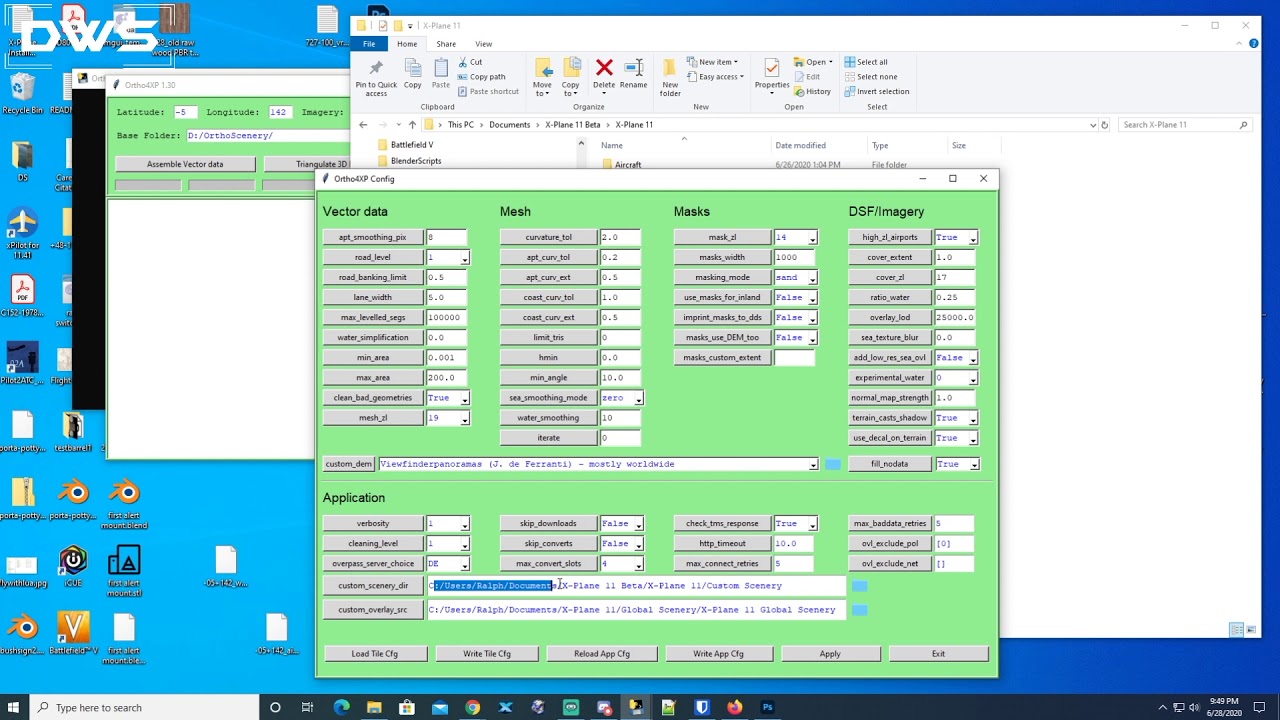Select first alert mount.blend desktop file
Image resolution: width=1280 pixels, height=720 pixels.
[125, 501]
